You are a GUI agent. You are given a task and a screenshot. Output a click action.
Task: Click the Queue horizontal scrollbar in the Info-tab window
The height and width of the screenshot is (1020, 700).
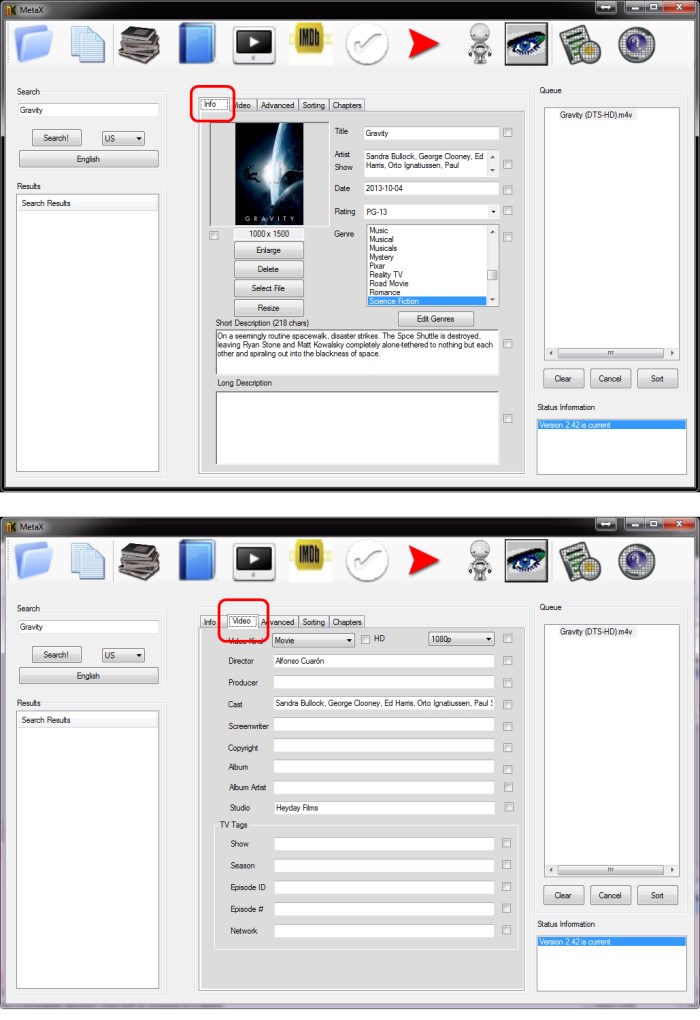click(x=611, y=353)
